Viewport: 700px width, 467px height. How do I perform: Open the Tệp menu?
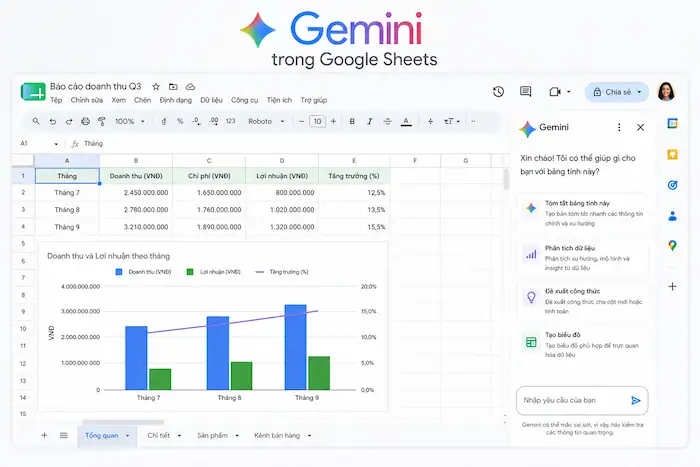56,100
